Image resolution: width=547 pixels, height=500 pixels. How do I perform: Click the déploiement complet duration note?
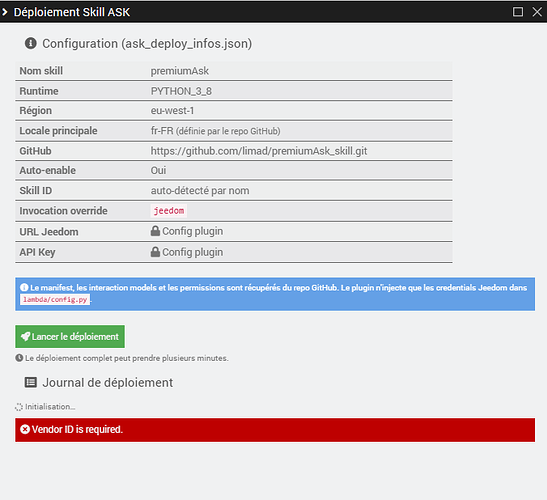(127, 358)
